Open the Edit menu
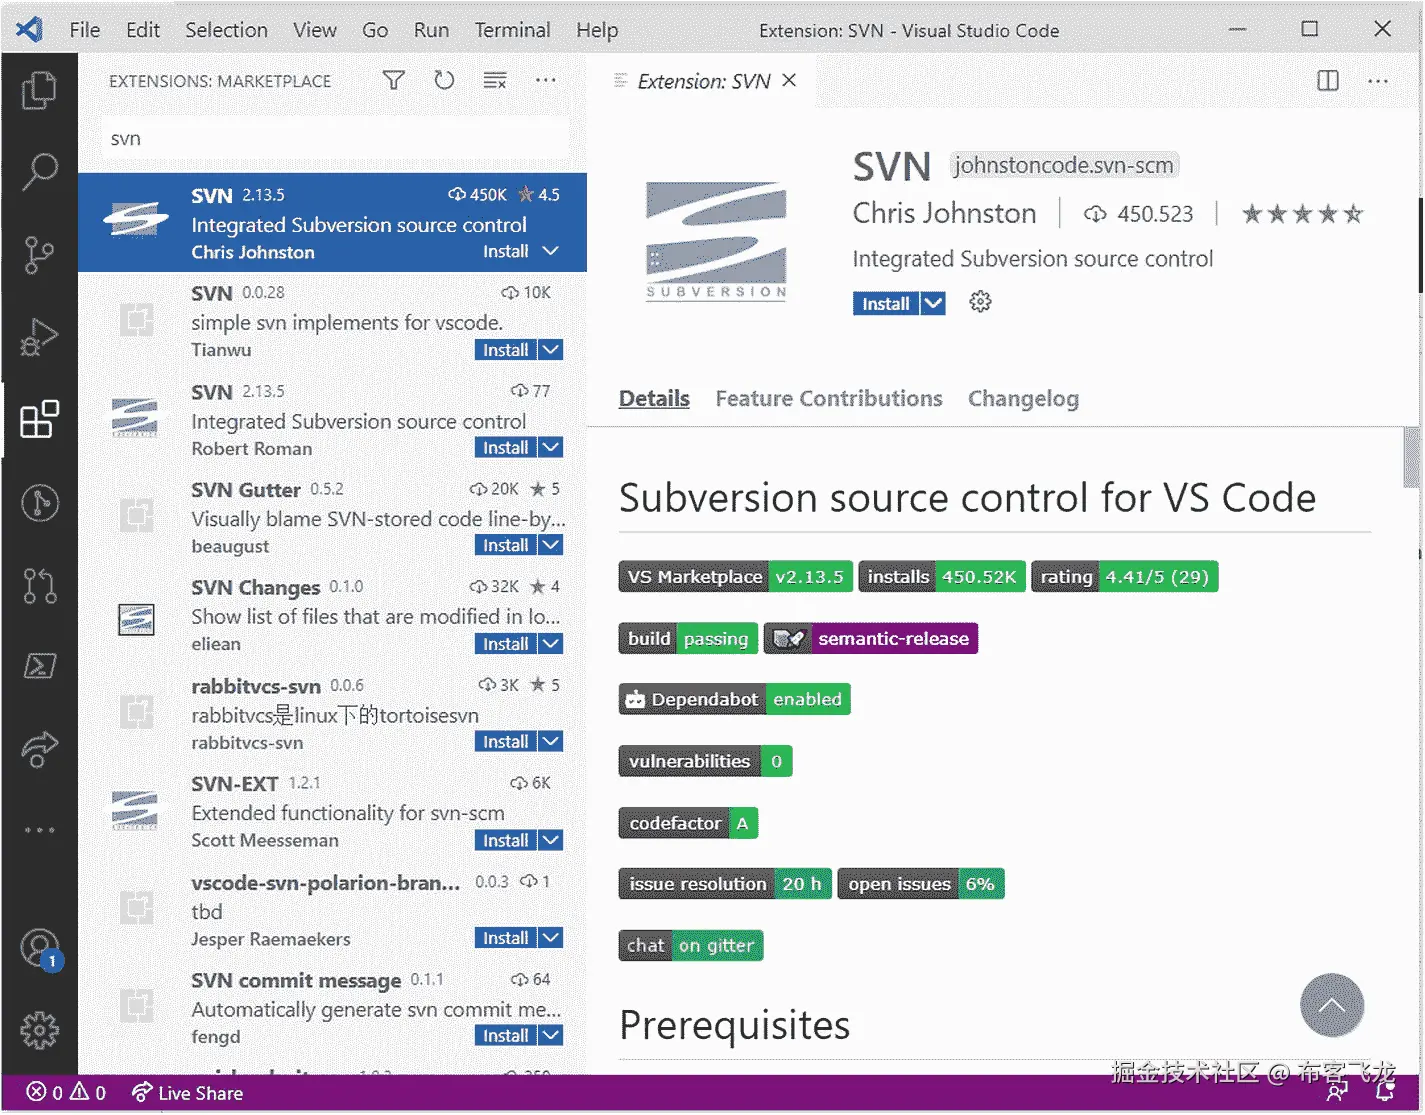Image resolution: width=1425 pixels, height=1115 pixels. [x=143, y=30]
